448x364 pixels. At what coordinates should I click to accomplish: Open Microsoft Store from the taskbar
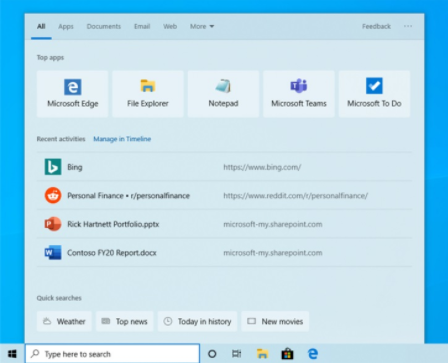[x=287, y=354]
